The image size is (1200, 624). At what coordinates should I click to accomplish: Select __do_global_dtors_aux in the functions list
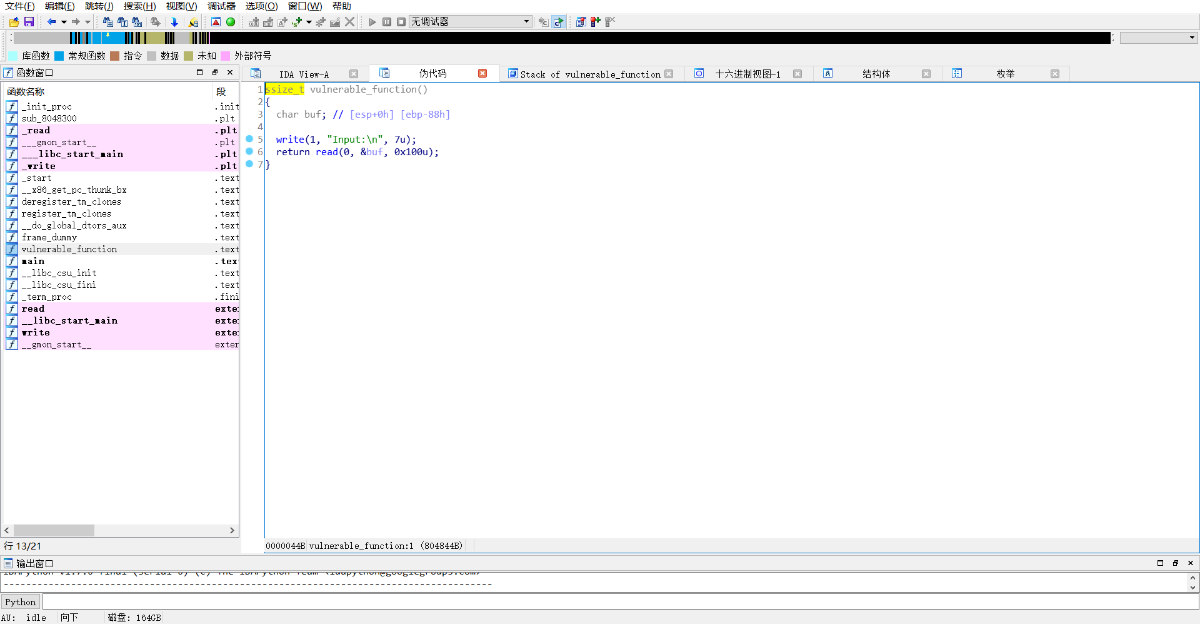pyautogui.click(x=120, y=225)
